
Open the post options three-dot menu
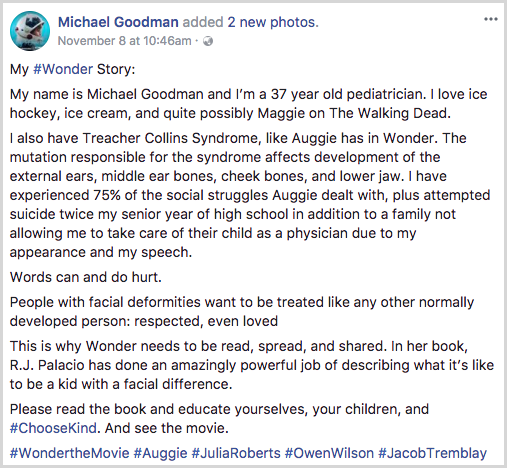coord(491,19)
